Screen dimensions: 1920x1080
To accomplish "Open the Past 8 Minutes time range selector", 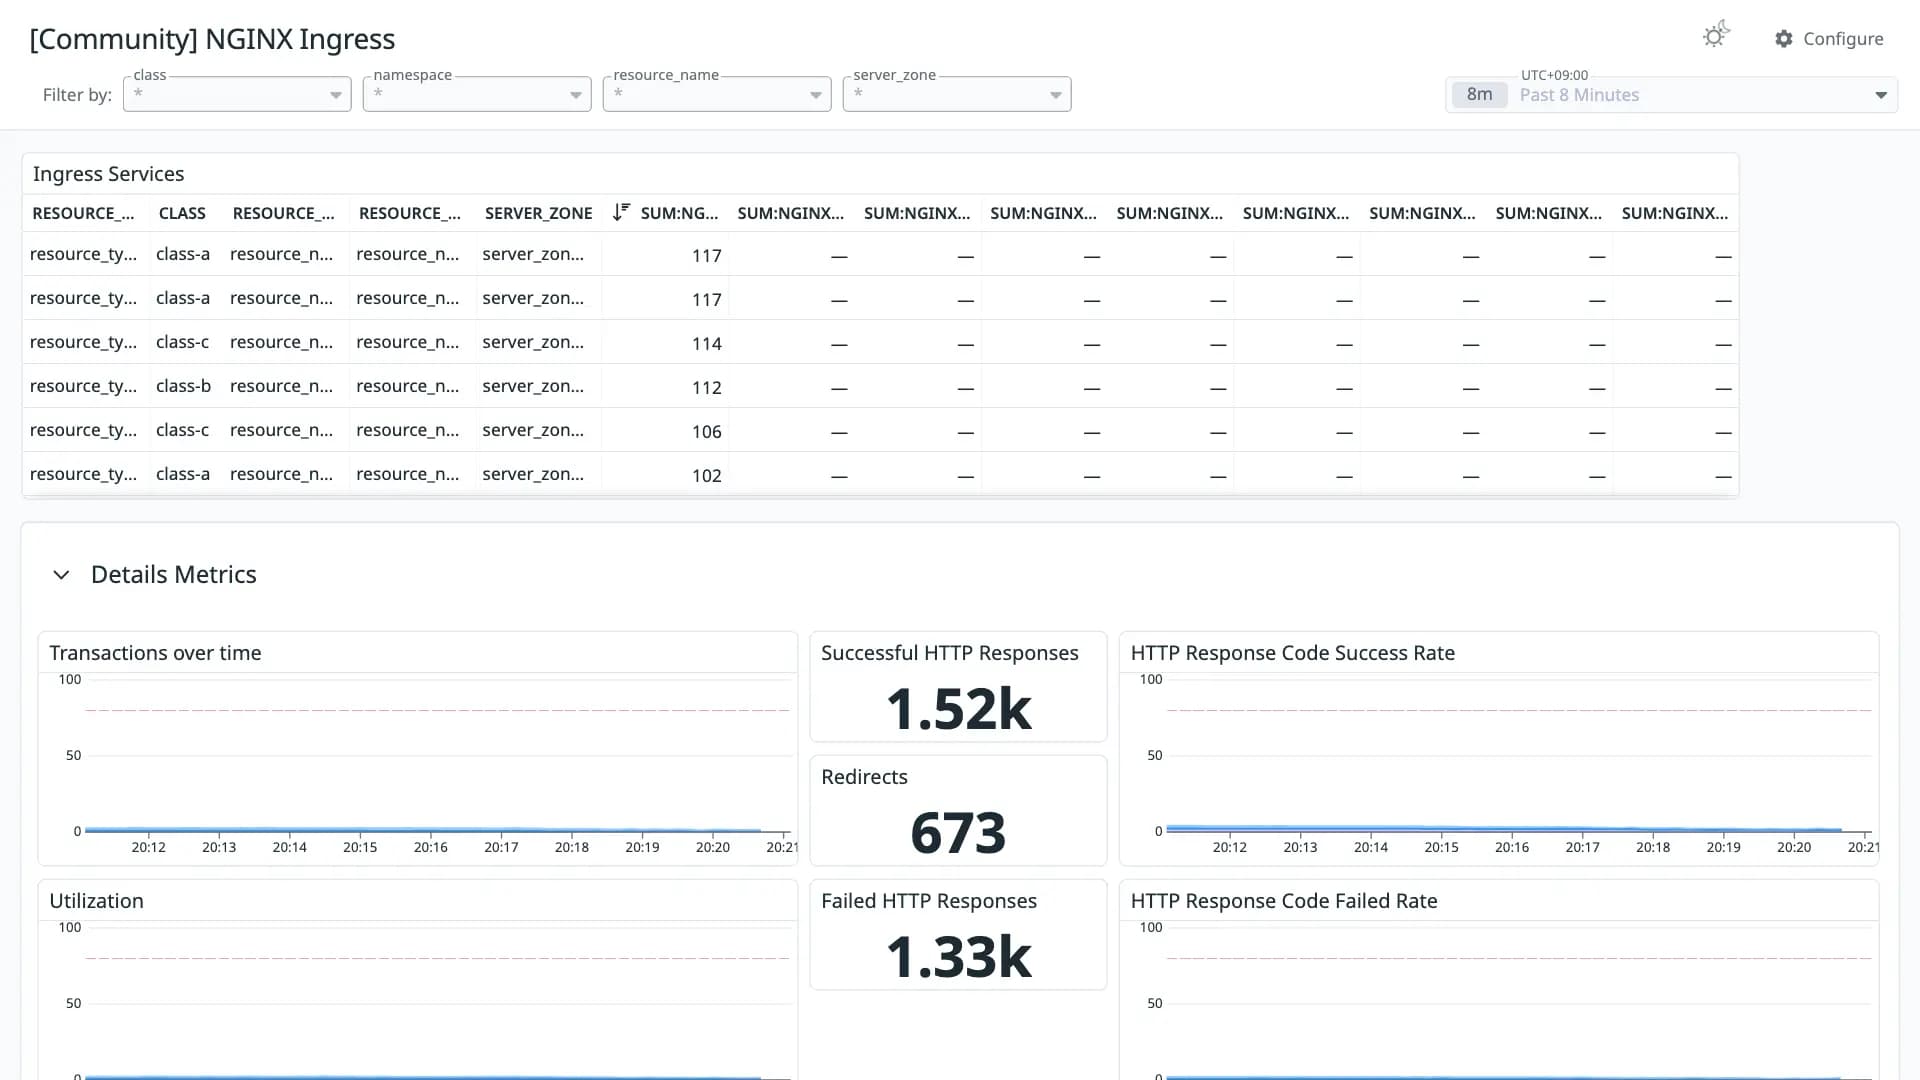I will click(x=1671, y=95).
